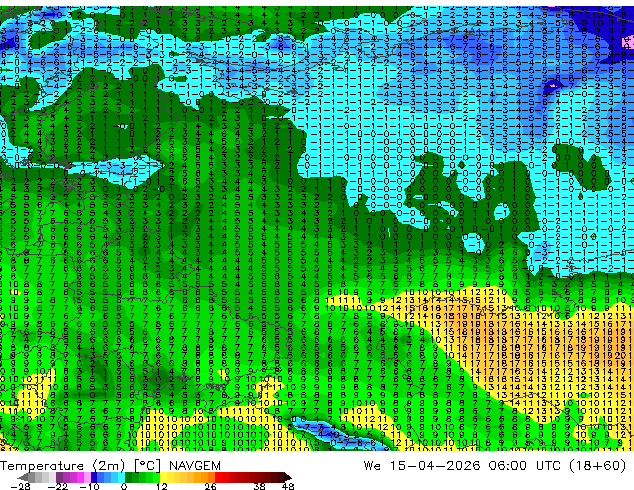Click the dark green segment of the color scale
The image size is (634, 490).
coord(128,477)
